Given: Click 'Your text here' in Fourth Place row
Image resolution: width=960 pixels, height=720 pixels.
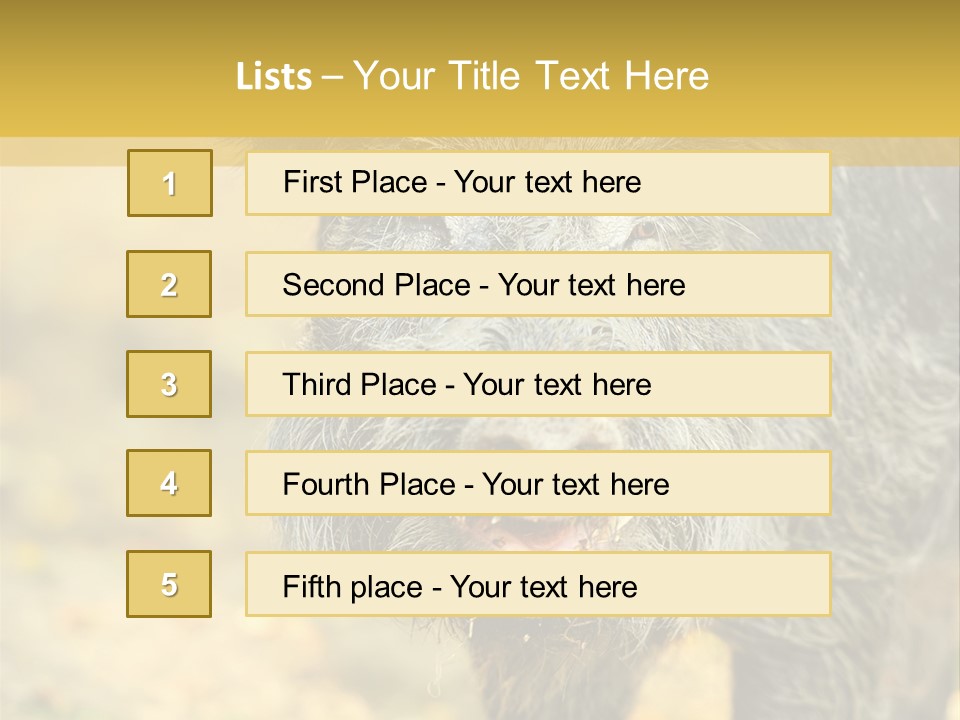Looking at the screenshot, I should pyautogui.click(x=575, y=485).
